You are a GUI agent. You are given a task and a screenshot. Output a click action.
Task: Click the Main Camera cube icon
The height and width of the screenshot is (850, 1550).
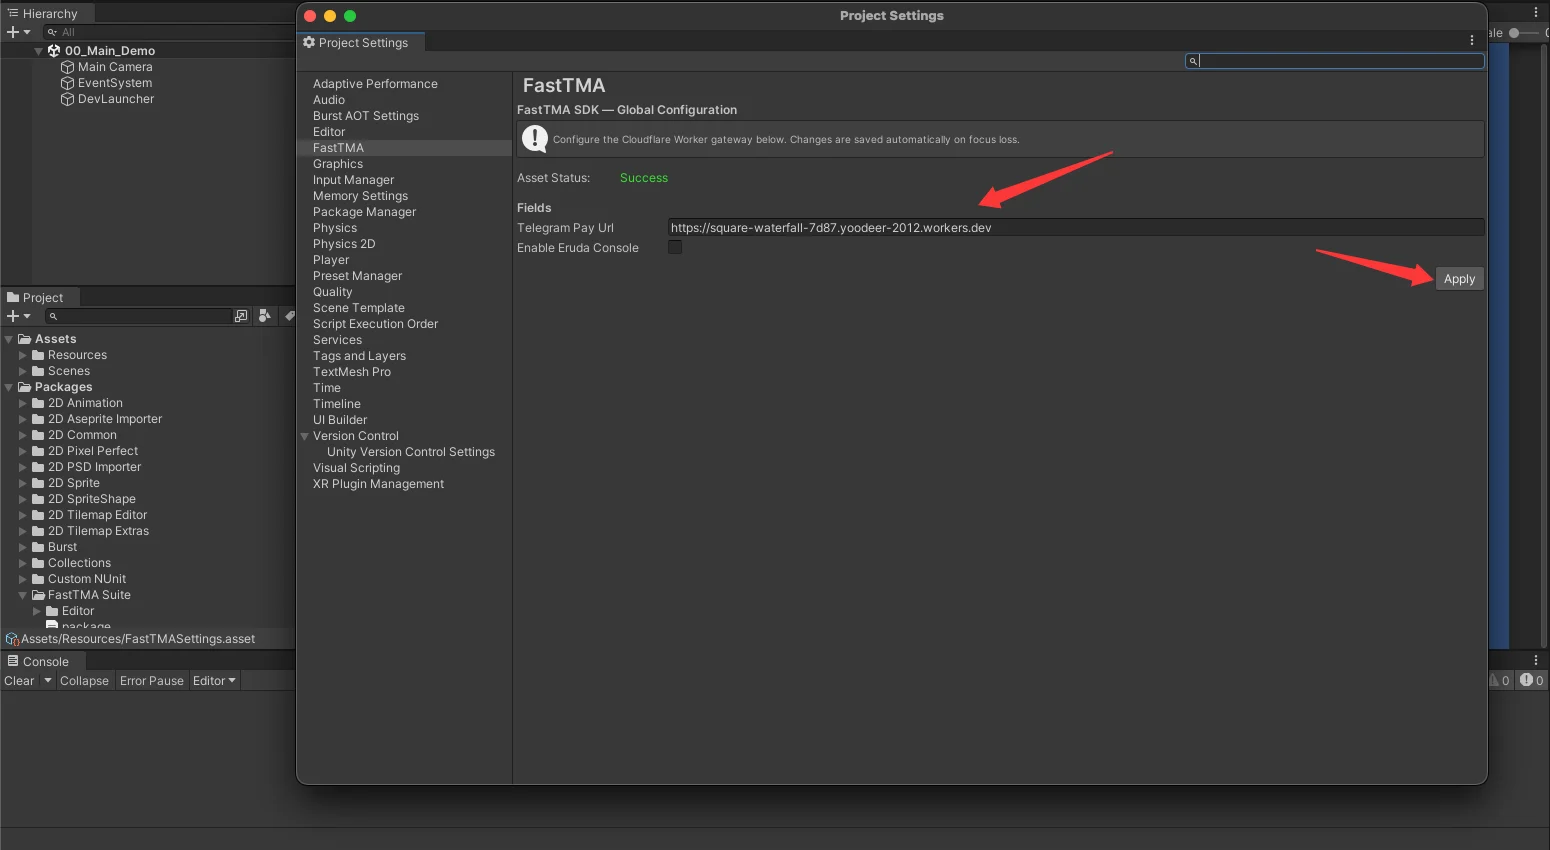tap(68, 67)
